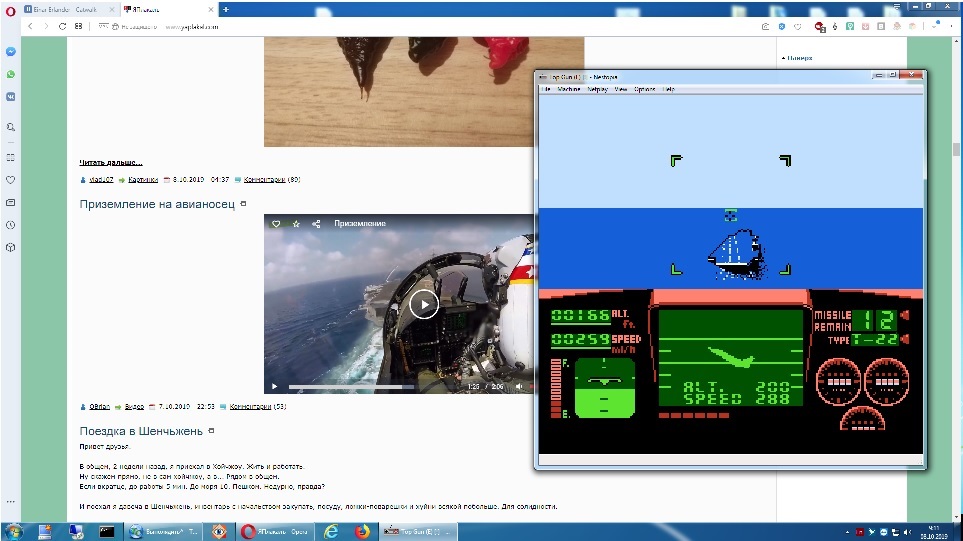Launch Internet Explorer from taskbar
The height and width of the screenshot is (541, 963).
(x=331, y=531)
